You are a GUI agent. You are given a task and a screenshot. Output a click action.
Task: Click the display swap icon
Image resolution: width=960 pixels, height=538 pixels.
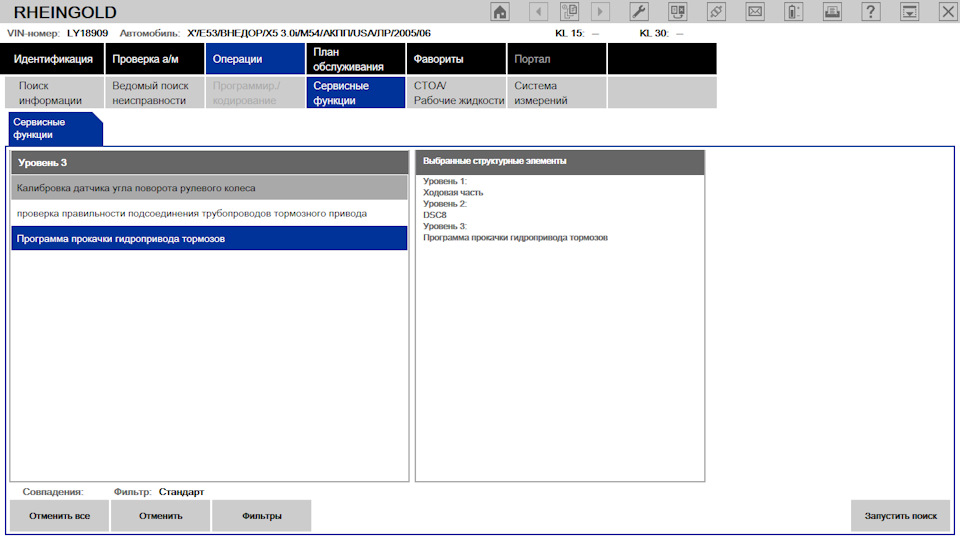[677, 12]
